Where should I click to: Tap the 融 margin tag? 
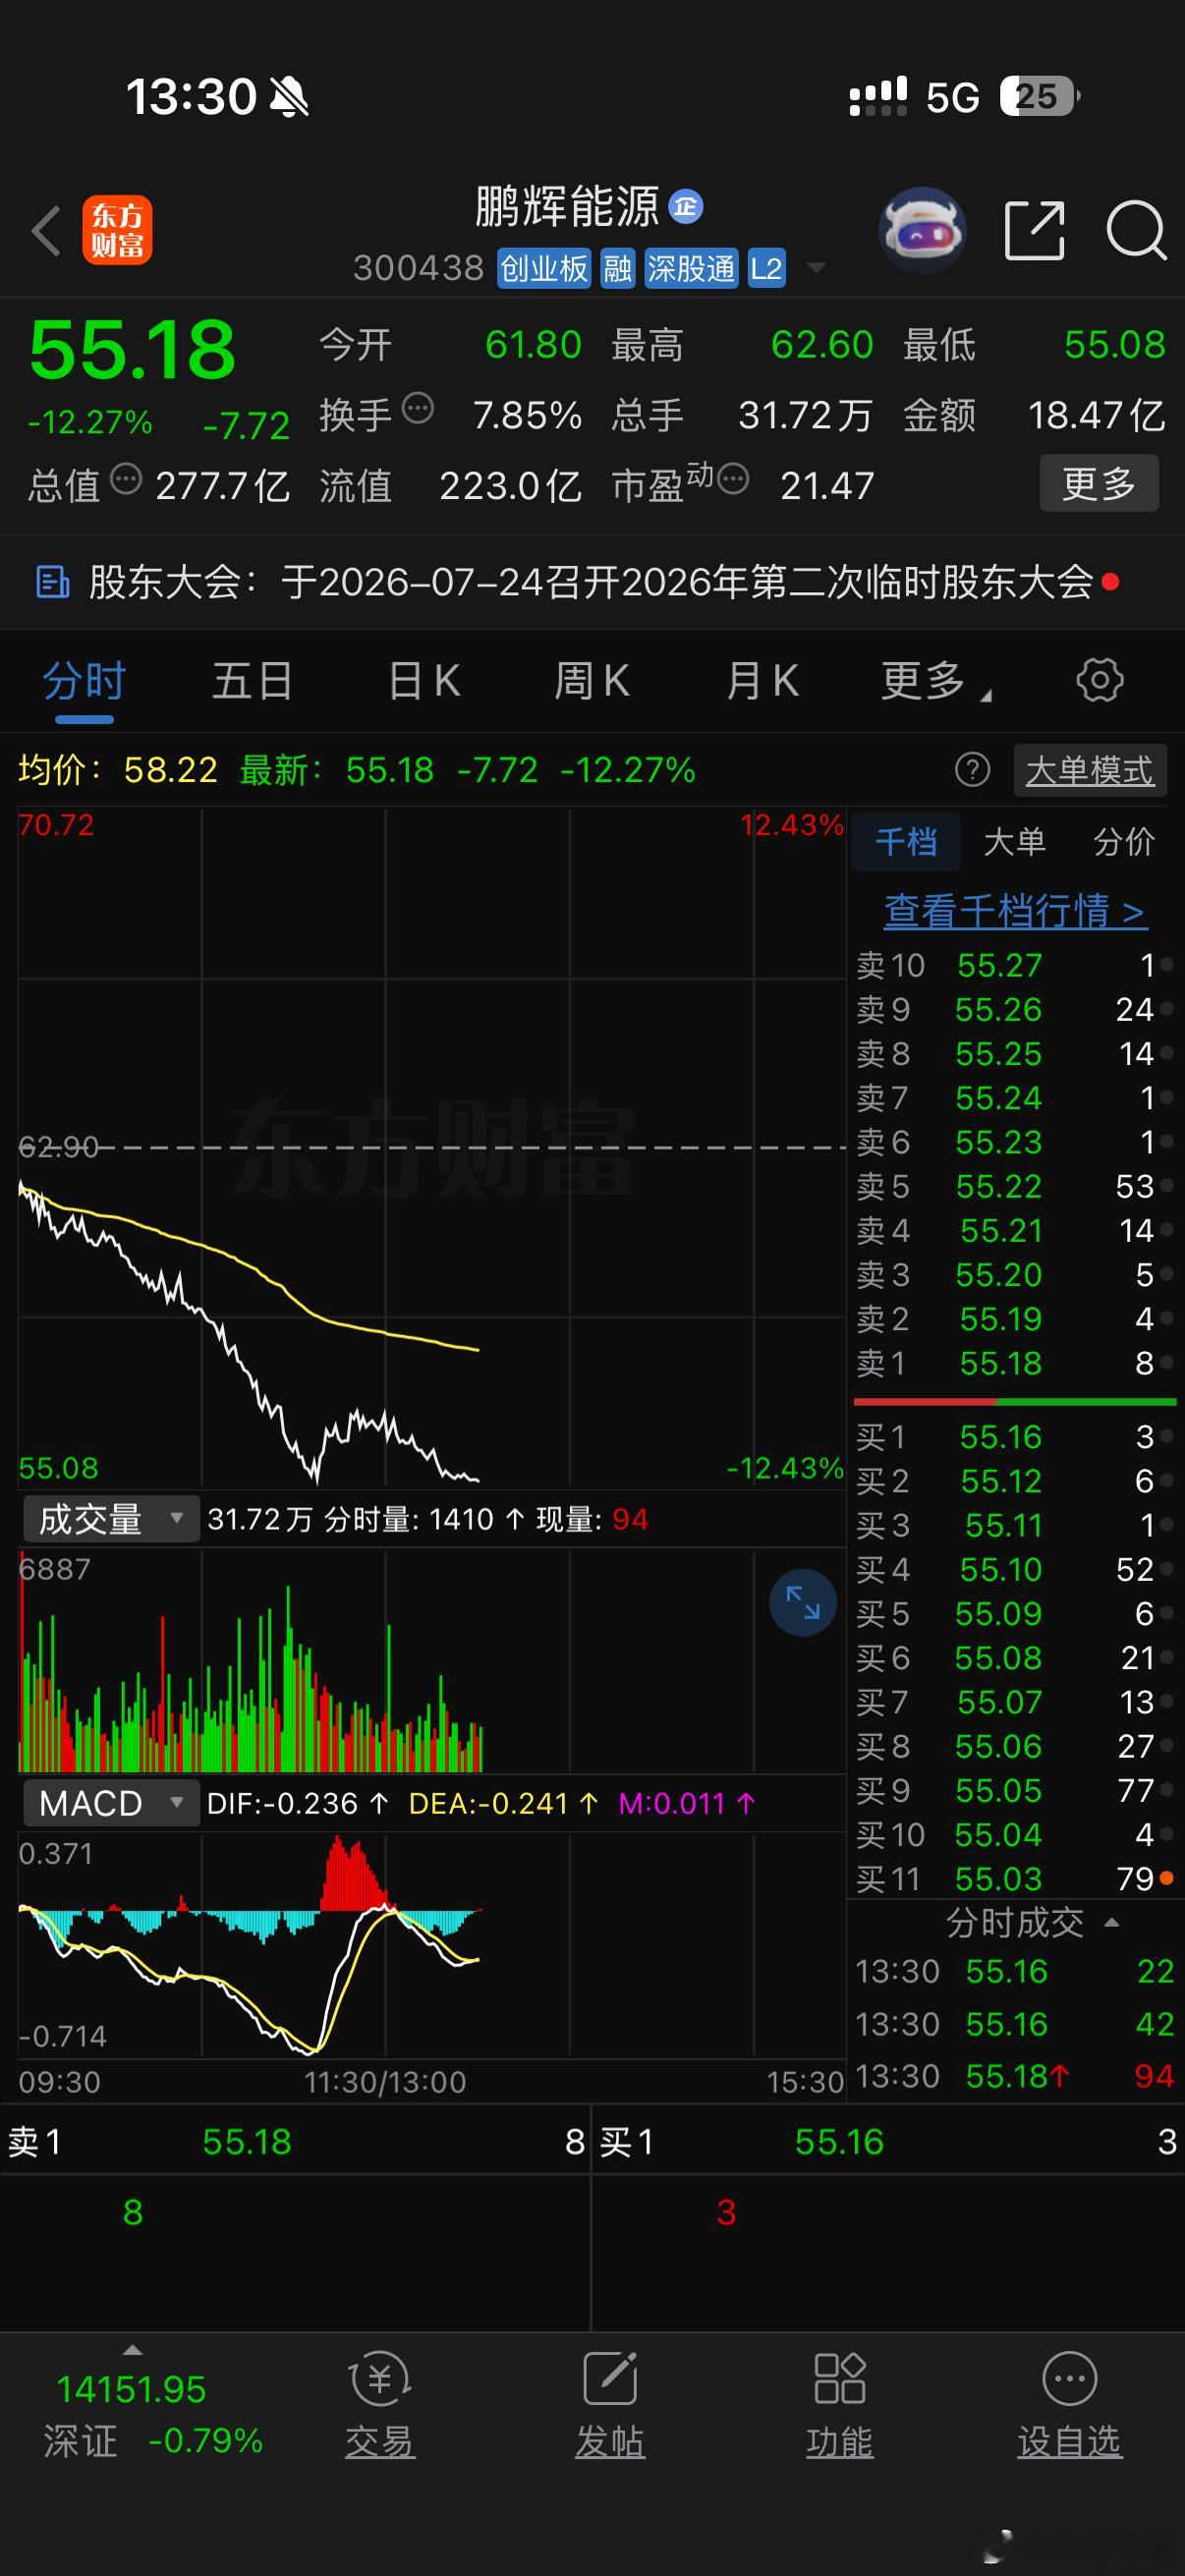click(617, 268)
